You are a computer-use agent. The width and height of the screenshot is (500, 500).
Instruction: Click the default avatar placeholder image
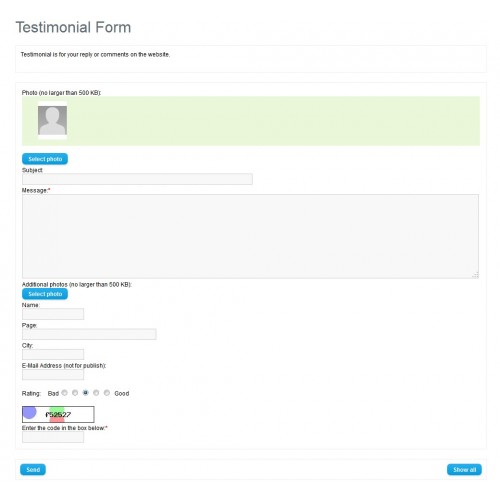(x=52, y=120)
